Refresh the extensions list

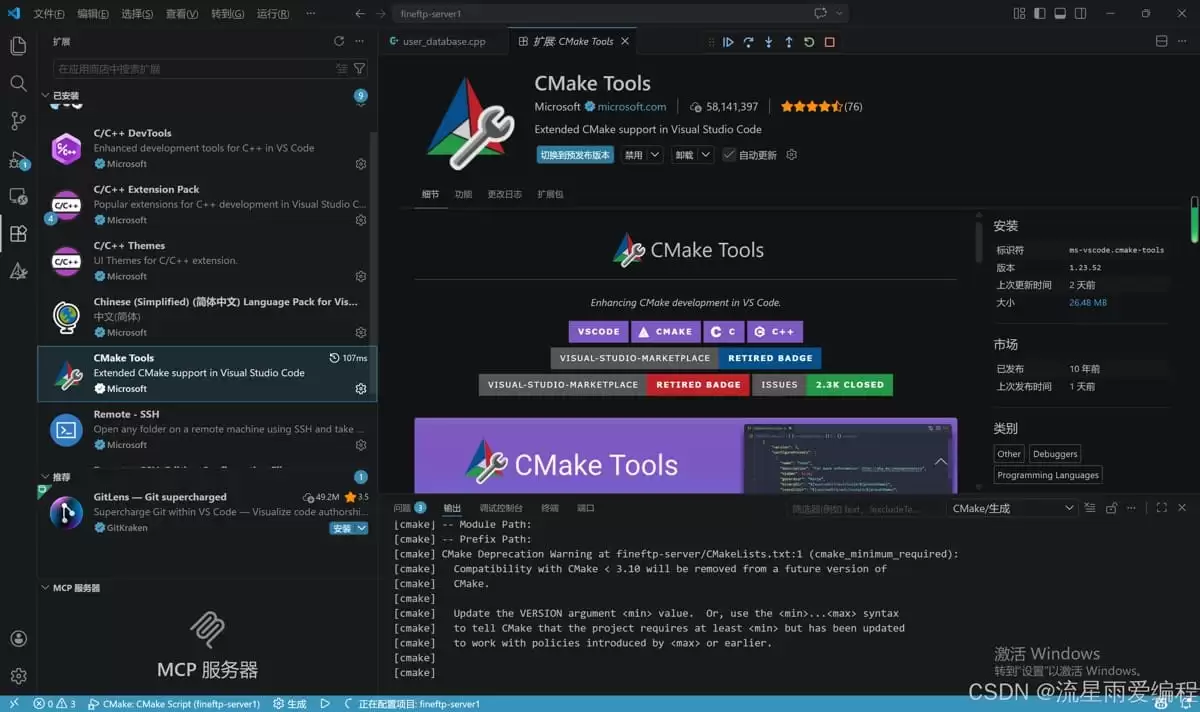pos(339,41)
